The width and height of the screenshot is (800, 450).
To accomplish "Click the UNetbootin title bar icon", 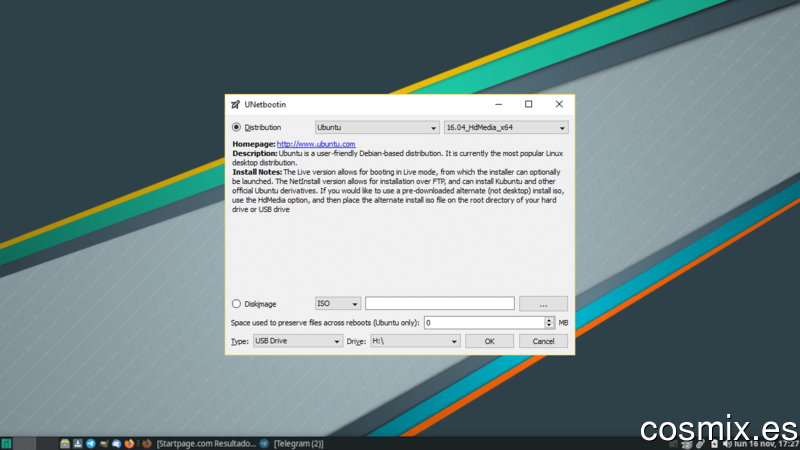I will tap(235, 105).
